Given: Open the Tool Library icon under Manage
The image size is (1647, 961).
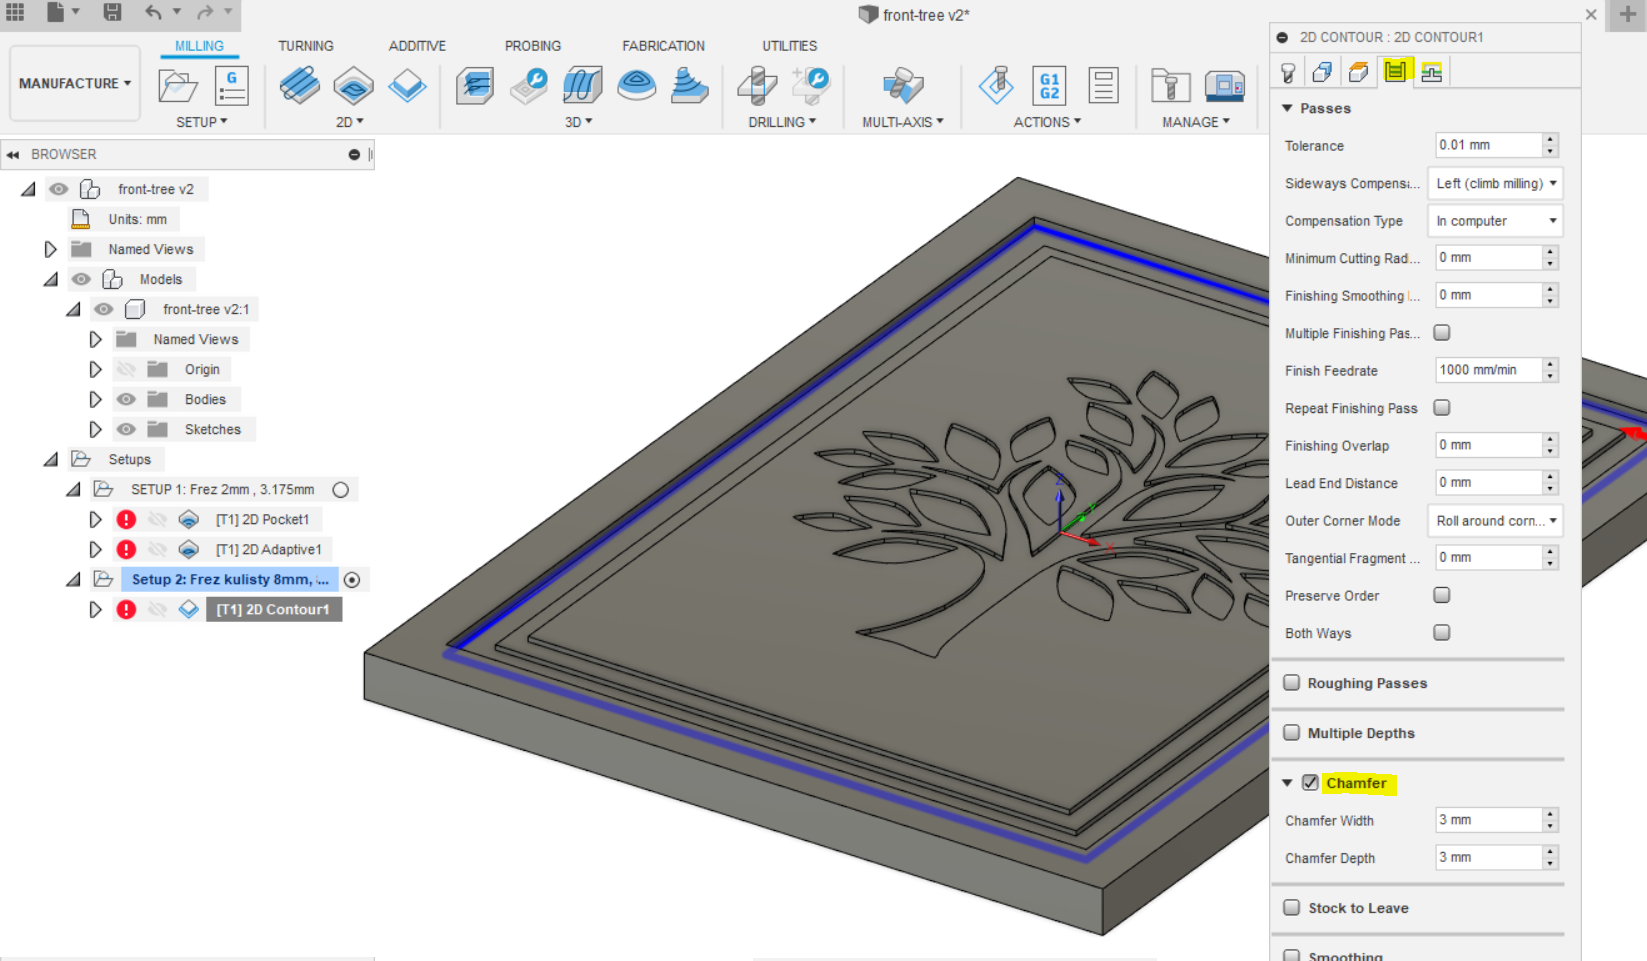Looking at the screenshot, I should (x=1170, y=88).
